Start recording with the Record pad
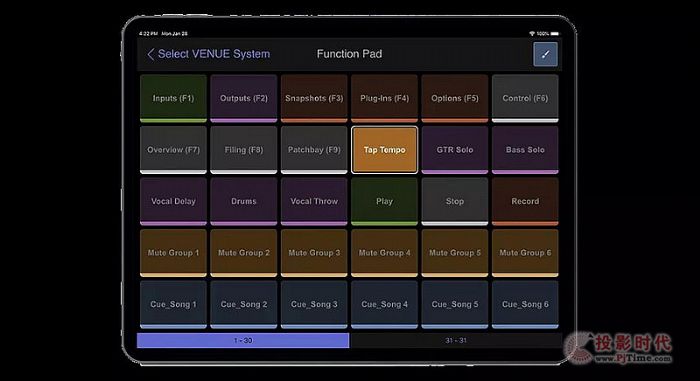 tap(525, 201)
